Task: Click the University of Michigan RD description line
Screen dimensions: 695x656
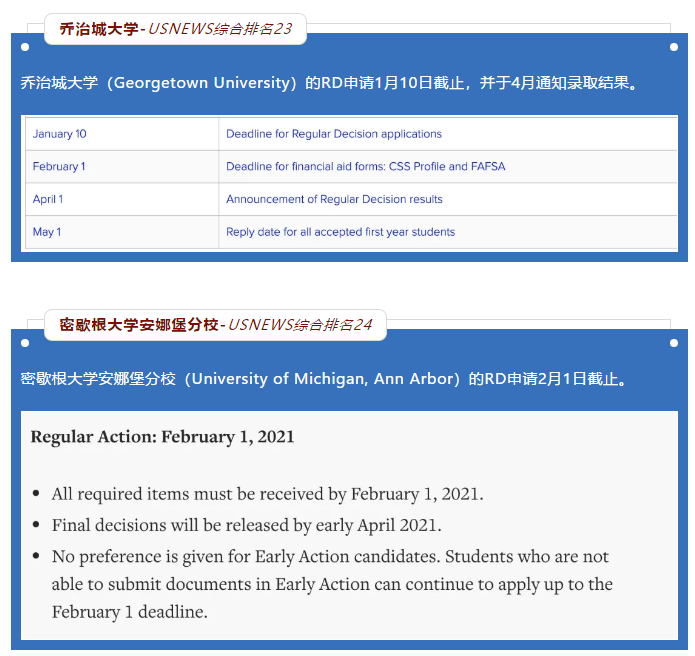Action: (x=324, y=379)
